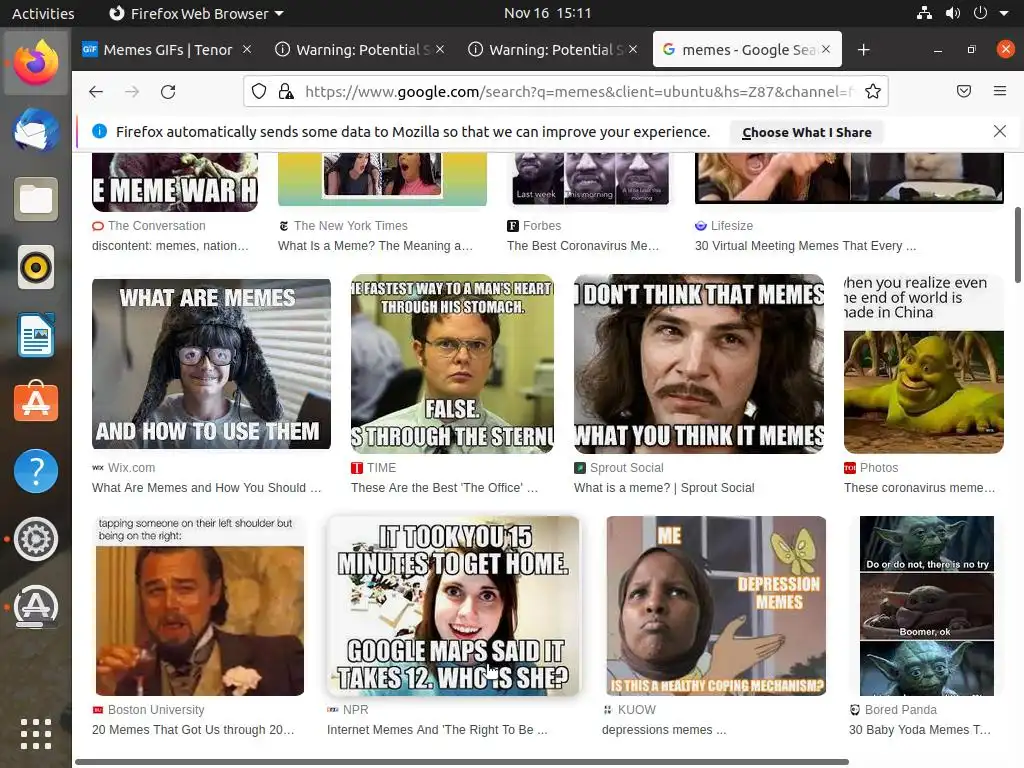Reload the Google search page
This screenshot has height=768, width=1024.
(x=168, y=91)
